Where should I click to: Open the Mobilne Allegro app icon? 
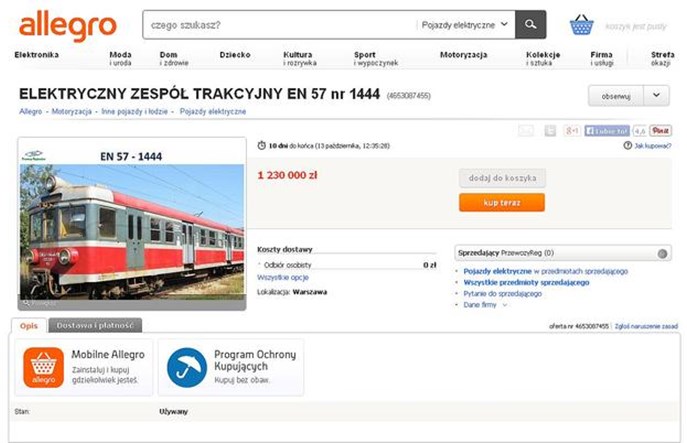43,368
